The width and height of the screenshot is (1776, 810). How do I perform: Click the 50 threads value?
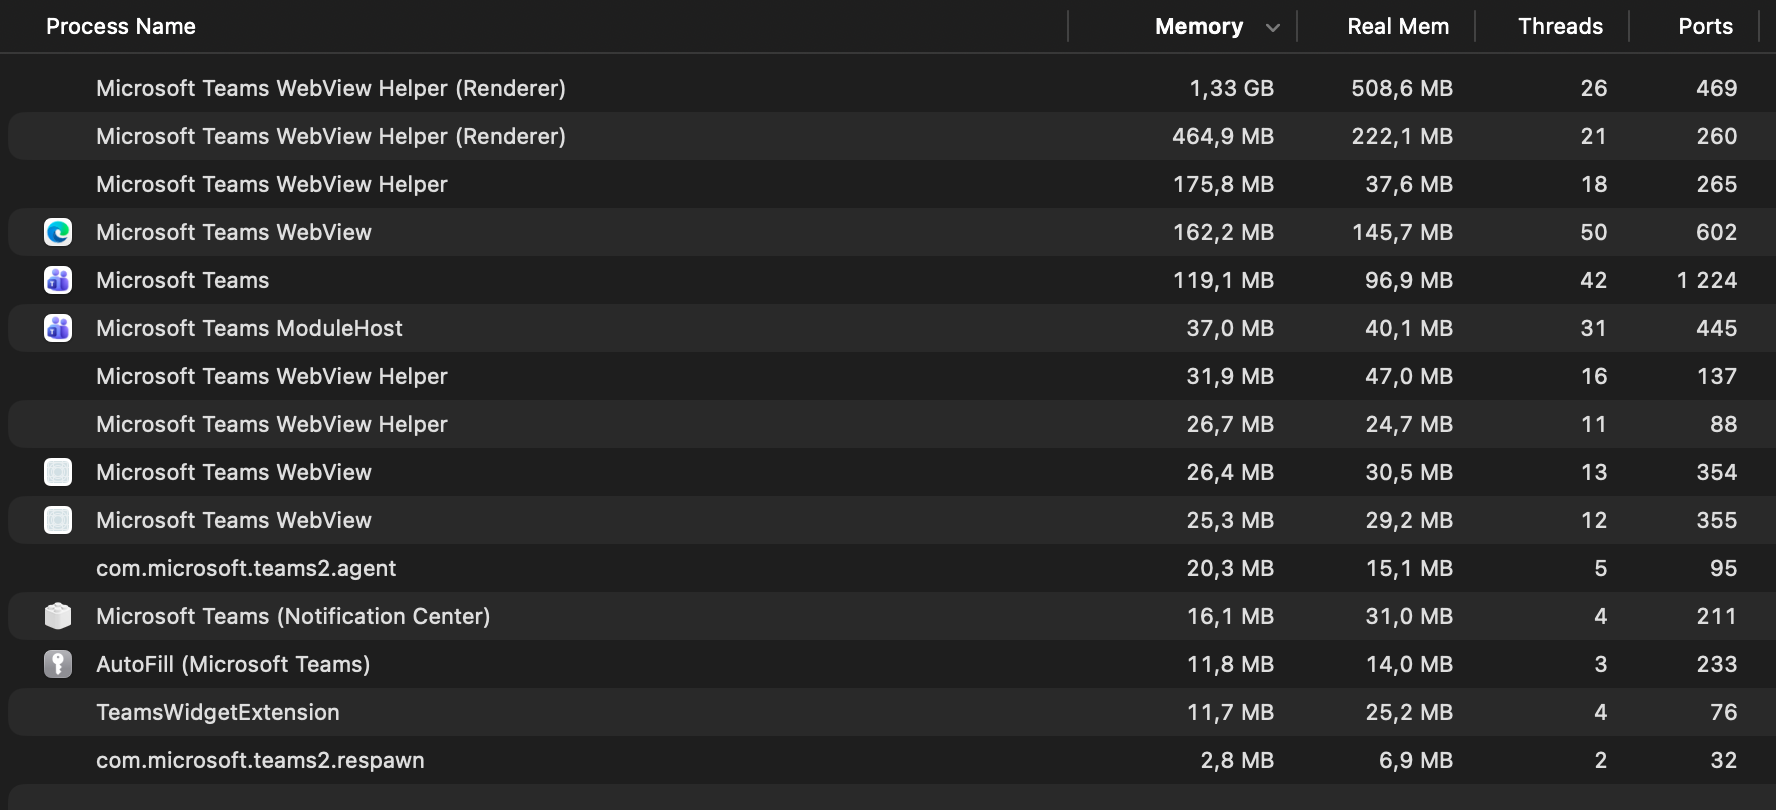coord(1594,232)
